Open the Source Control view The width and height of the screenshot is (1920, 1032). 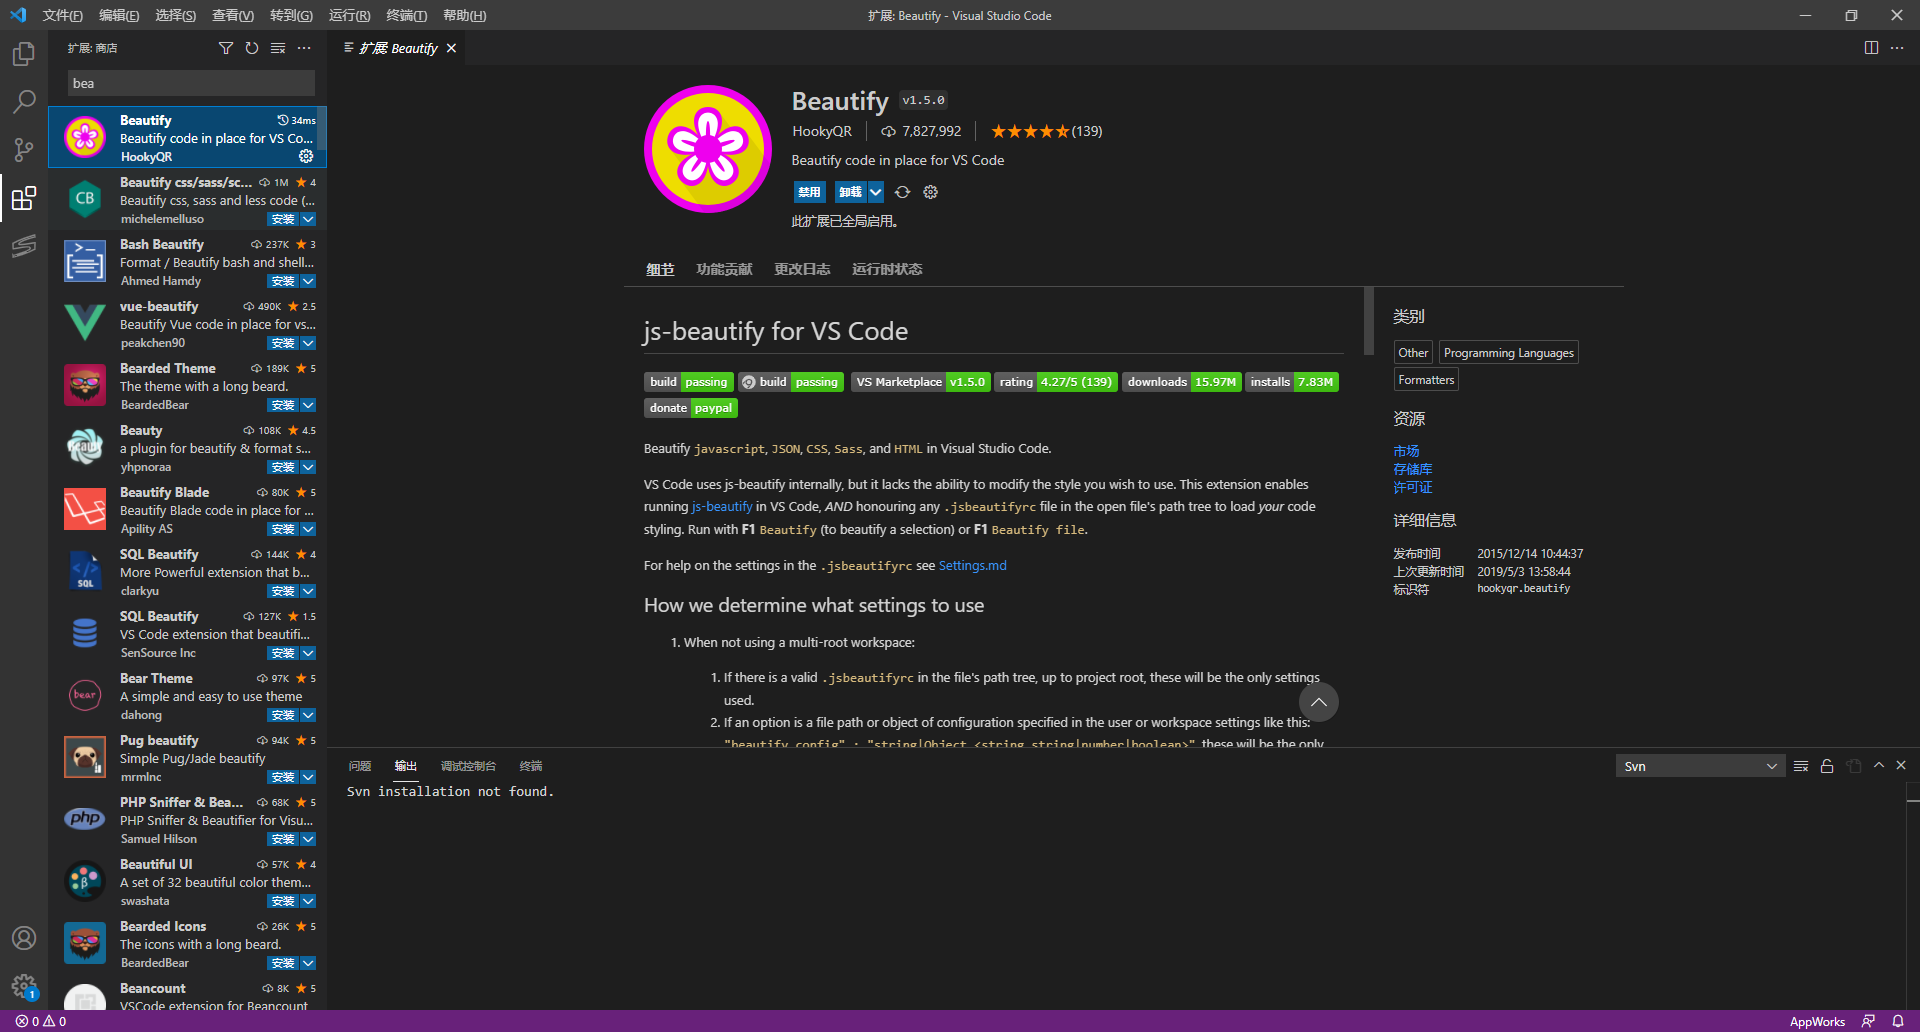click(24, 150)
